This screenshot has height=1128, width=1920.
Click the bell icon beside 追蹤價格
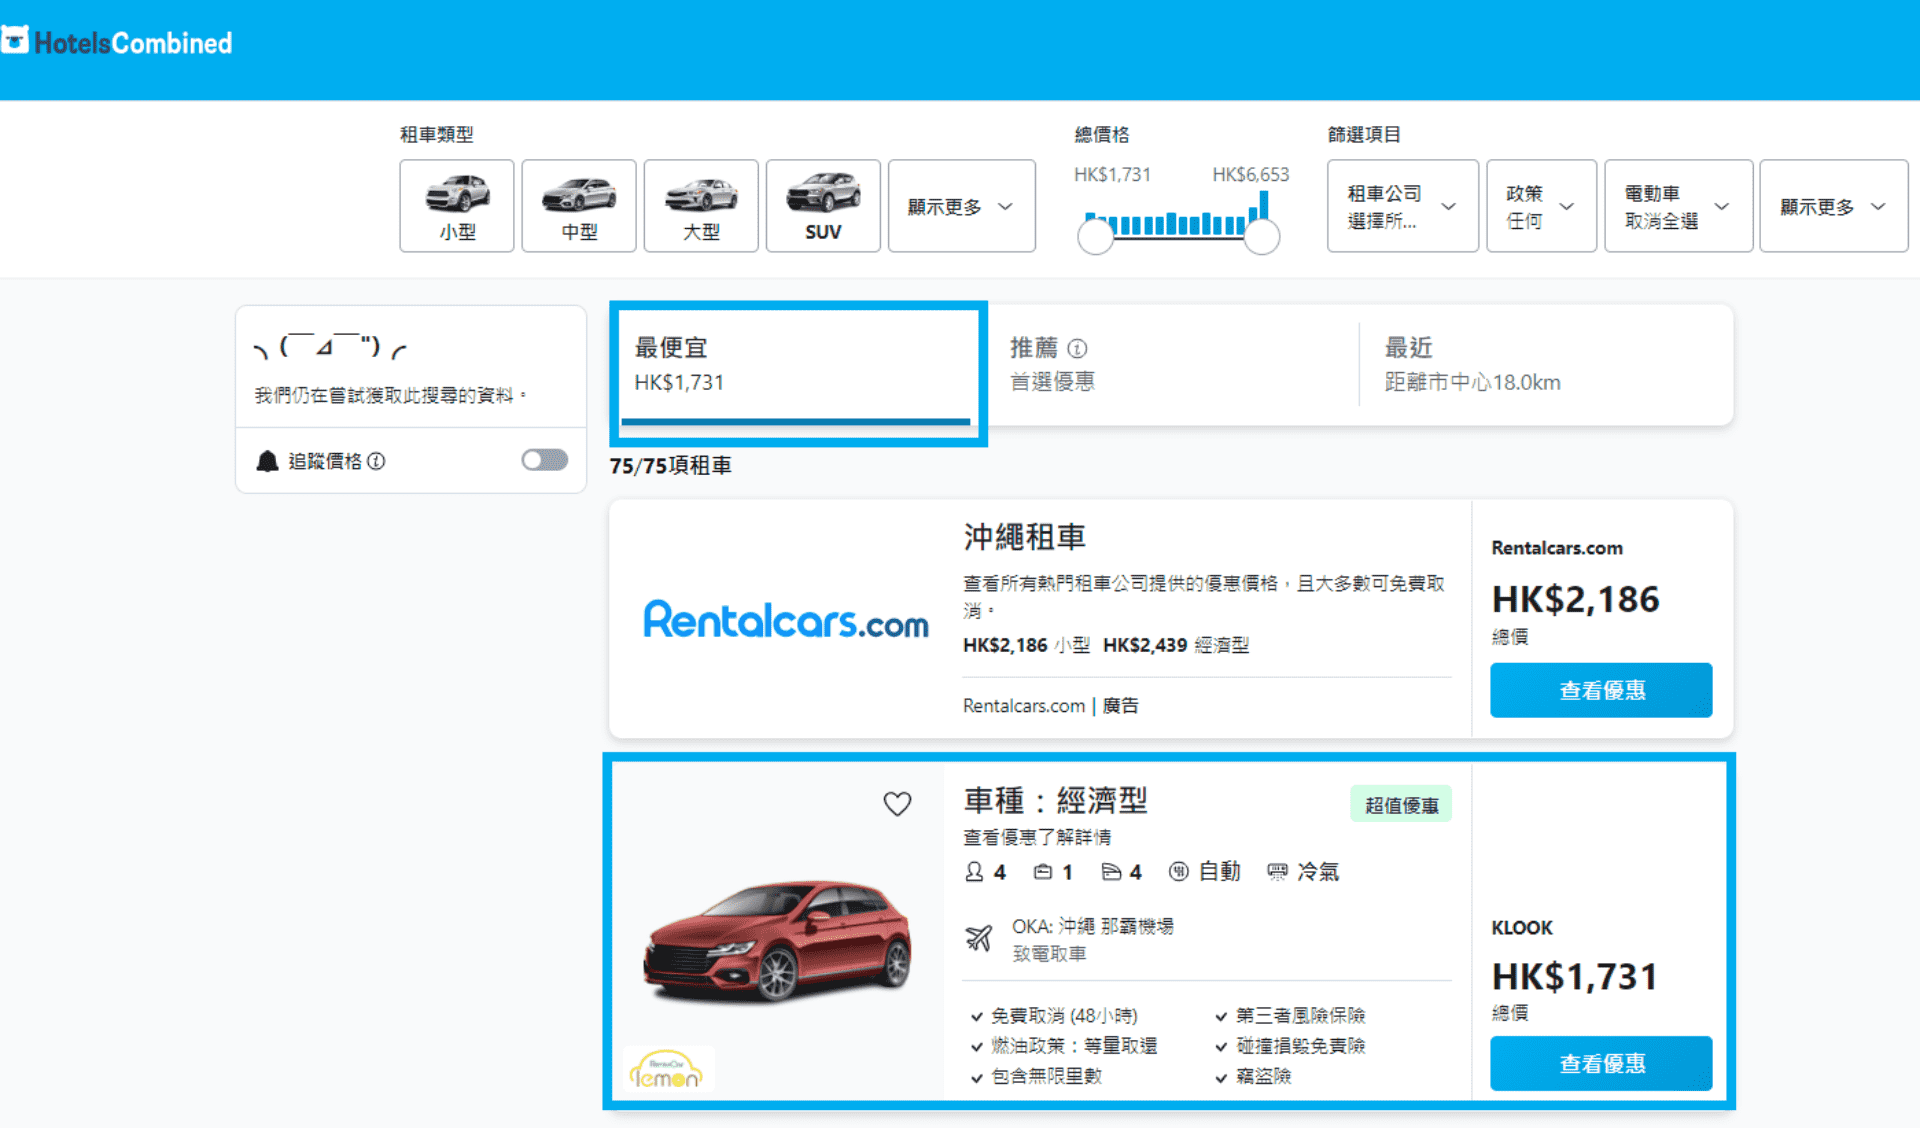pyautogui.click(x=267, y=461)
